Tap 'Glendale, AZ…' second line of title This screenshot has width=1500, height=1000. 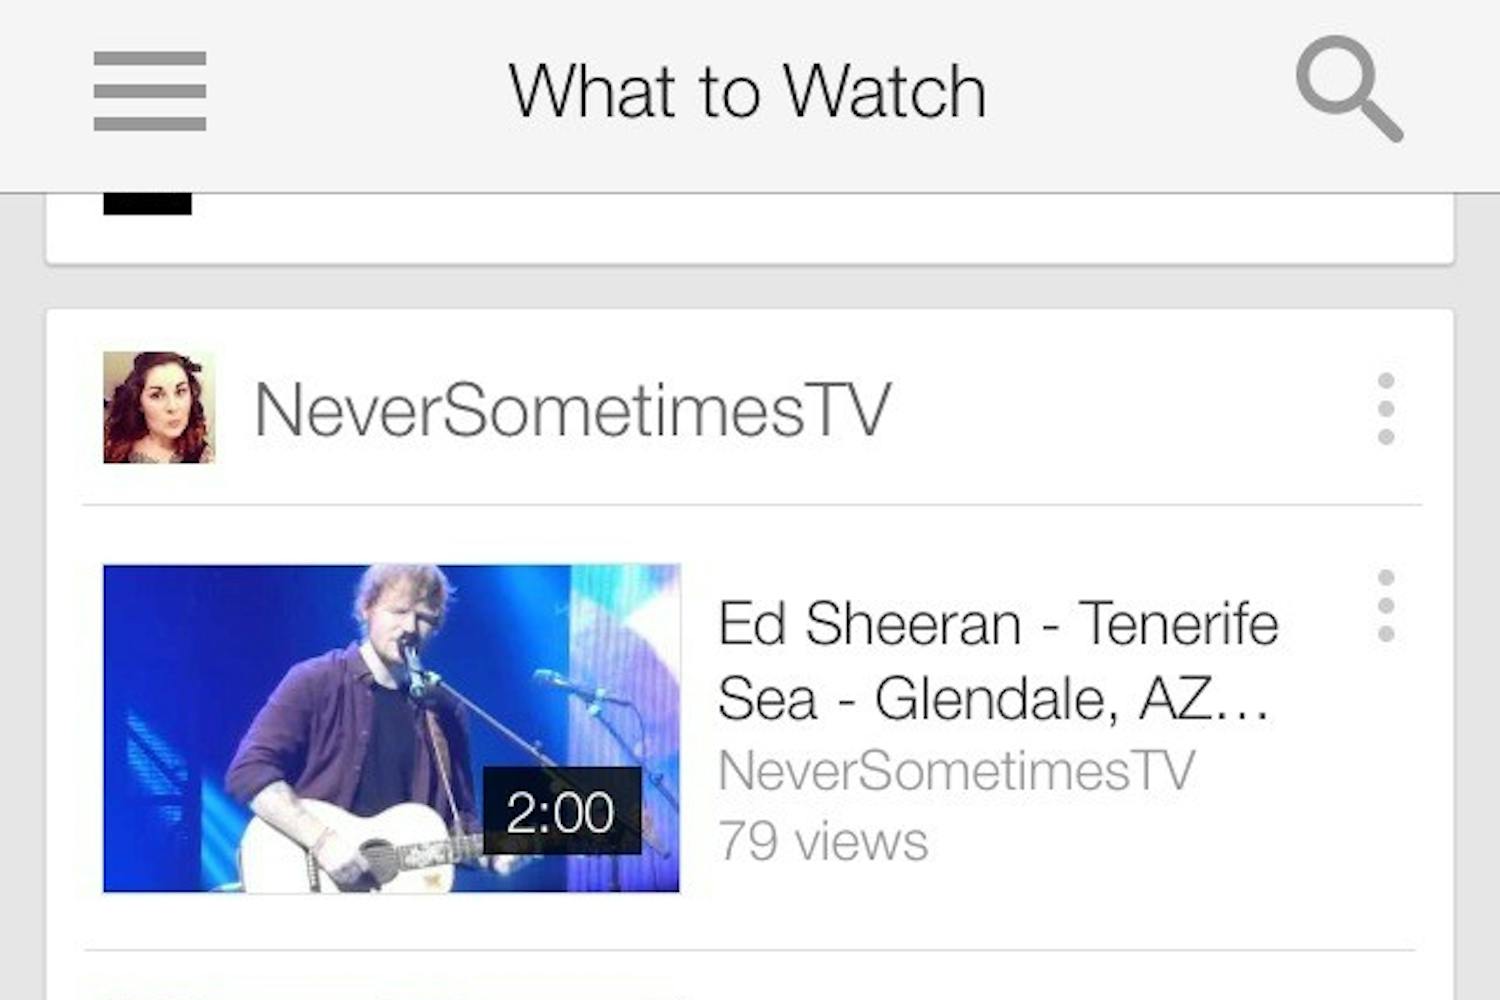point(1072,698)
